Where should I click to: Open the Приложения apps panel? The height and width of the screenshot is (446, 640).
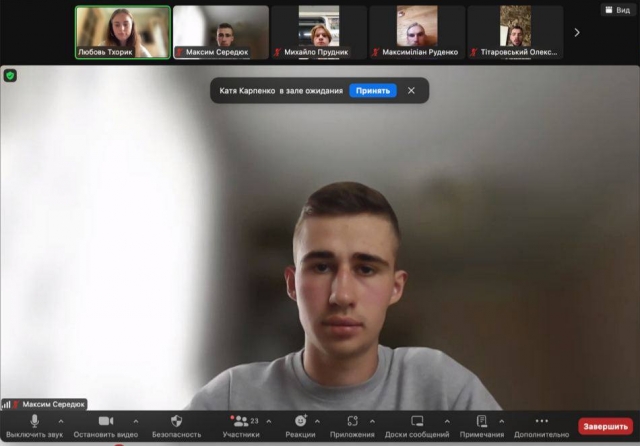[352, 426]
